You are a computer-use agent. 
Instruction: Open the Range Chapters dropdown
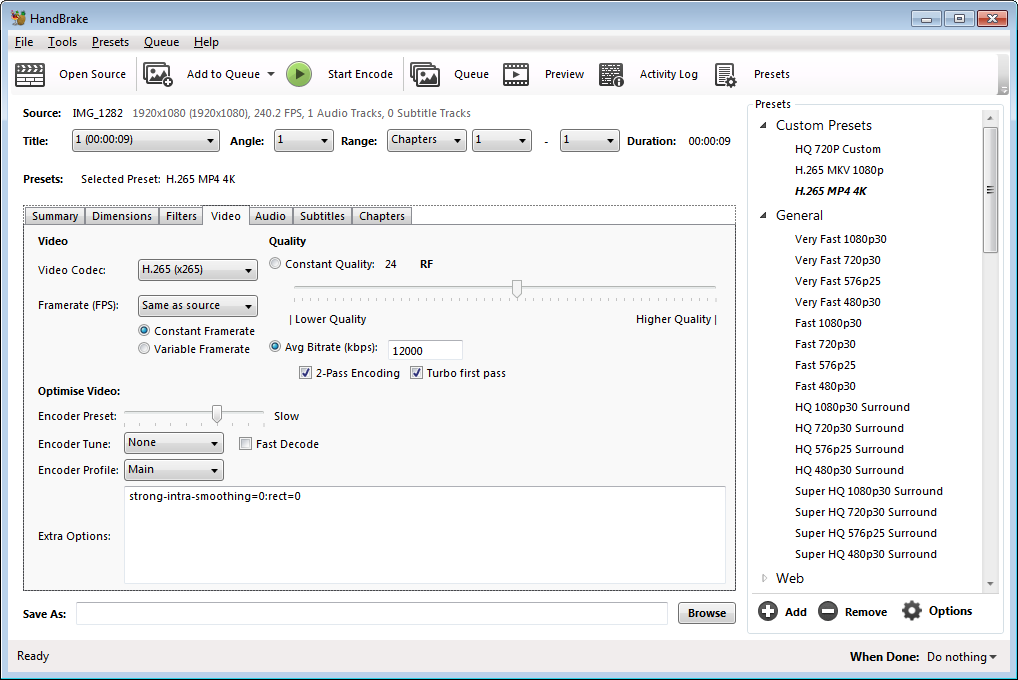point(427,140)
